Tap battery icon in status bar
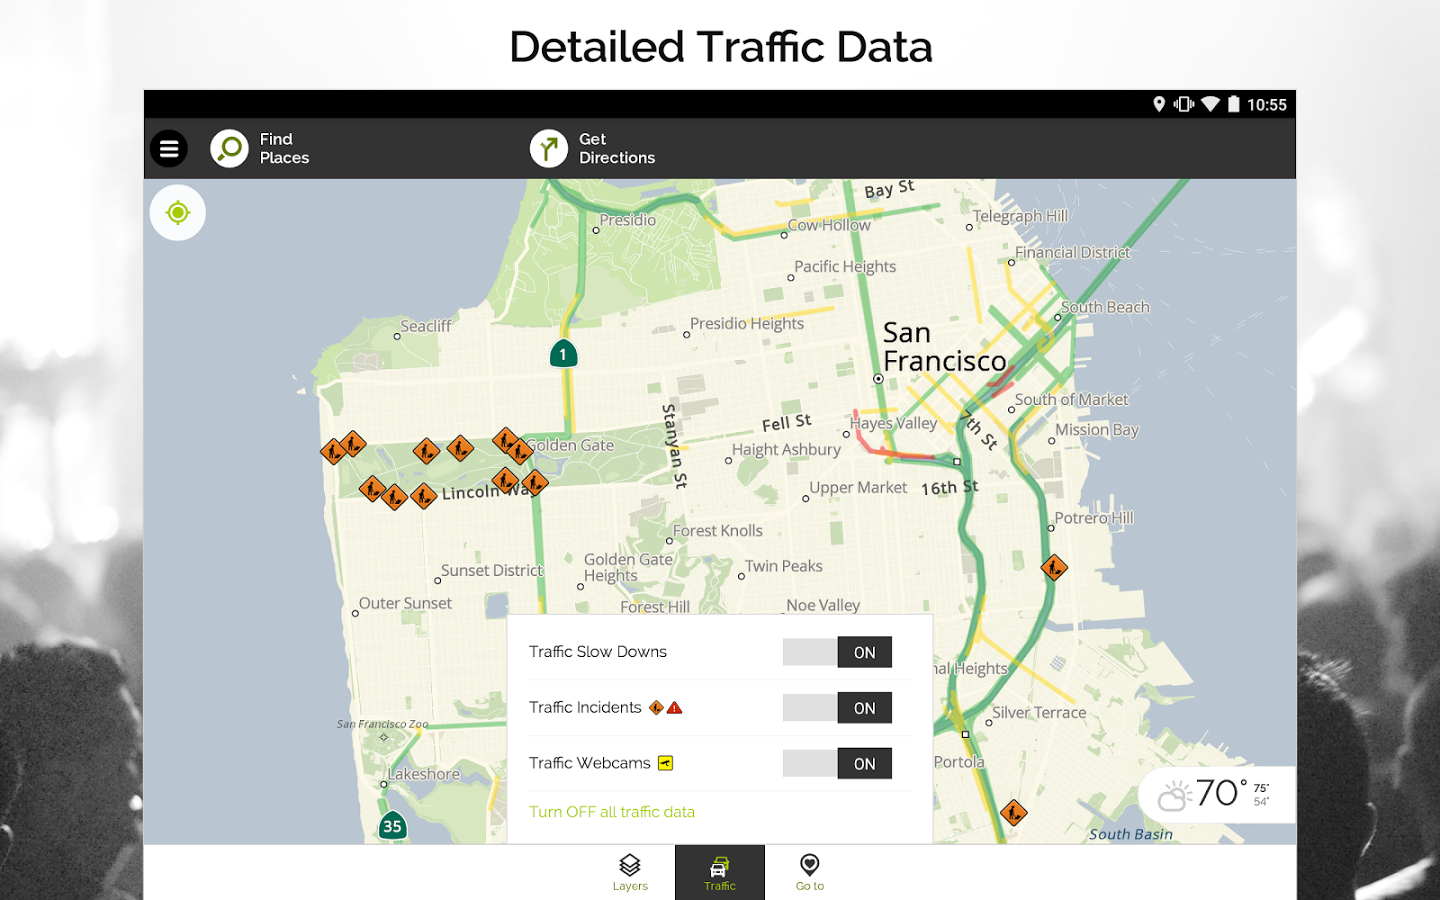Viewport: 1440px width, 900px height. pyautogui.click(x=1234, y=104)
